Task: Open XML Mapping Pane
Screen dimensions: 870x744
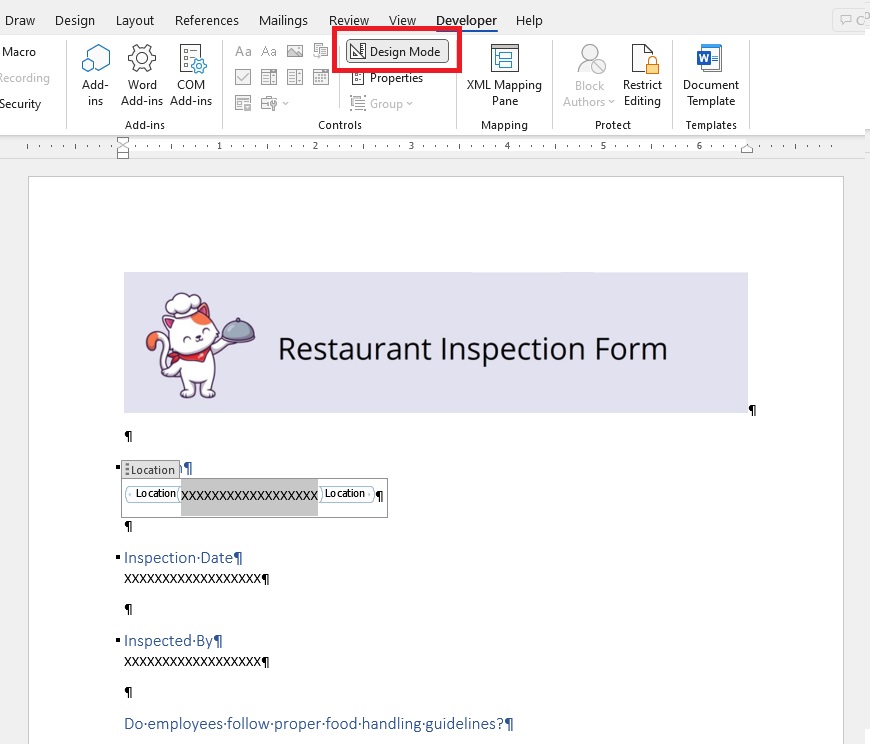Action: (x=504, y=76)
